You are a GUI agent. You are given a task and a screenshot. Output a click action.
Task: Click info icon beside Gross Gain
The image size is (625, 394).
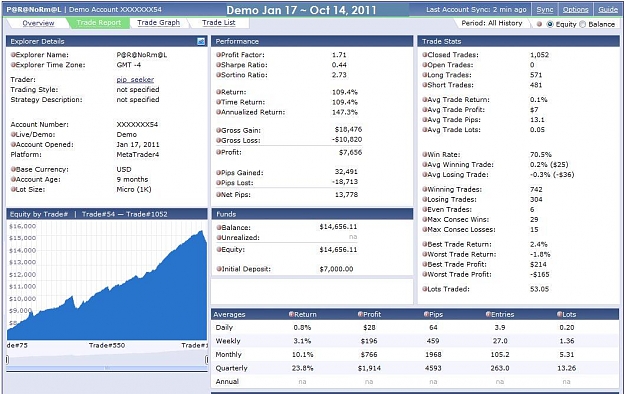(x=218, y=130)
